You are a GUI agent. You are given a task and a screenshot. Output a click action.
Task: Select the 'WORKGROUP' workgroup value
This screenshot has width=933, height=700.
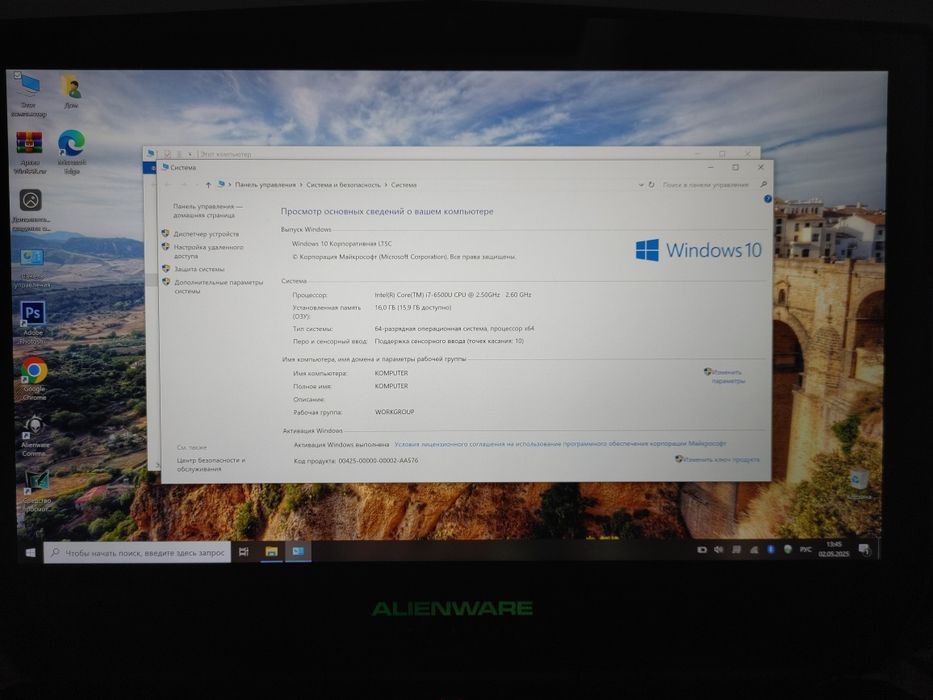pyautogui.click(x=395, y=412)
